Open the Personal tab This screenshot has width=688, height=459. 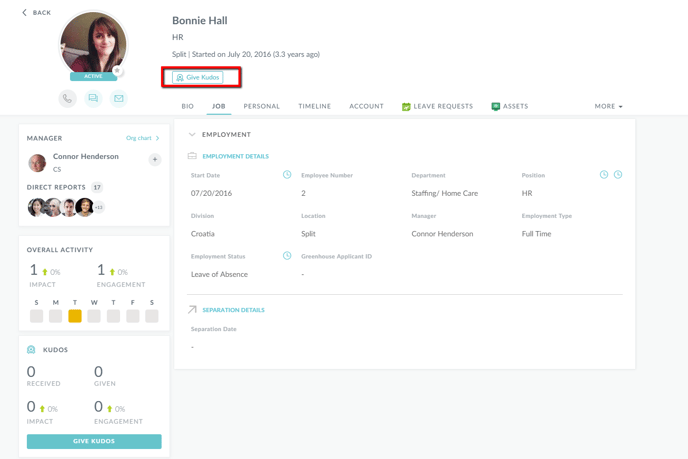[262, 106]
